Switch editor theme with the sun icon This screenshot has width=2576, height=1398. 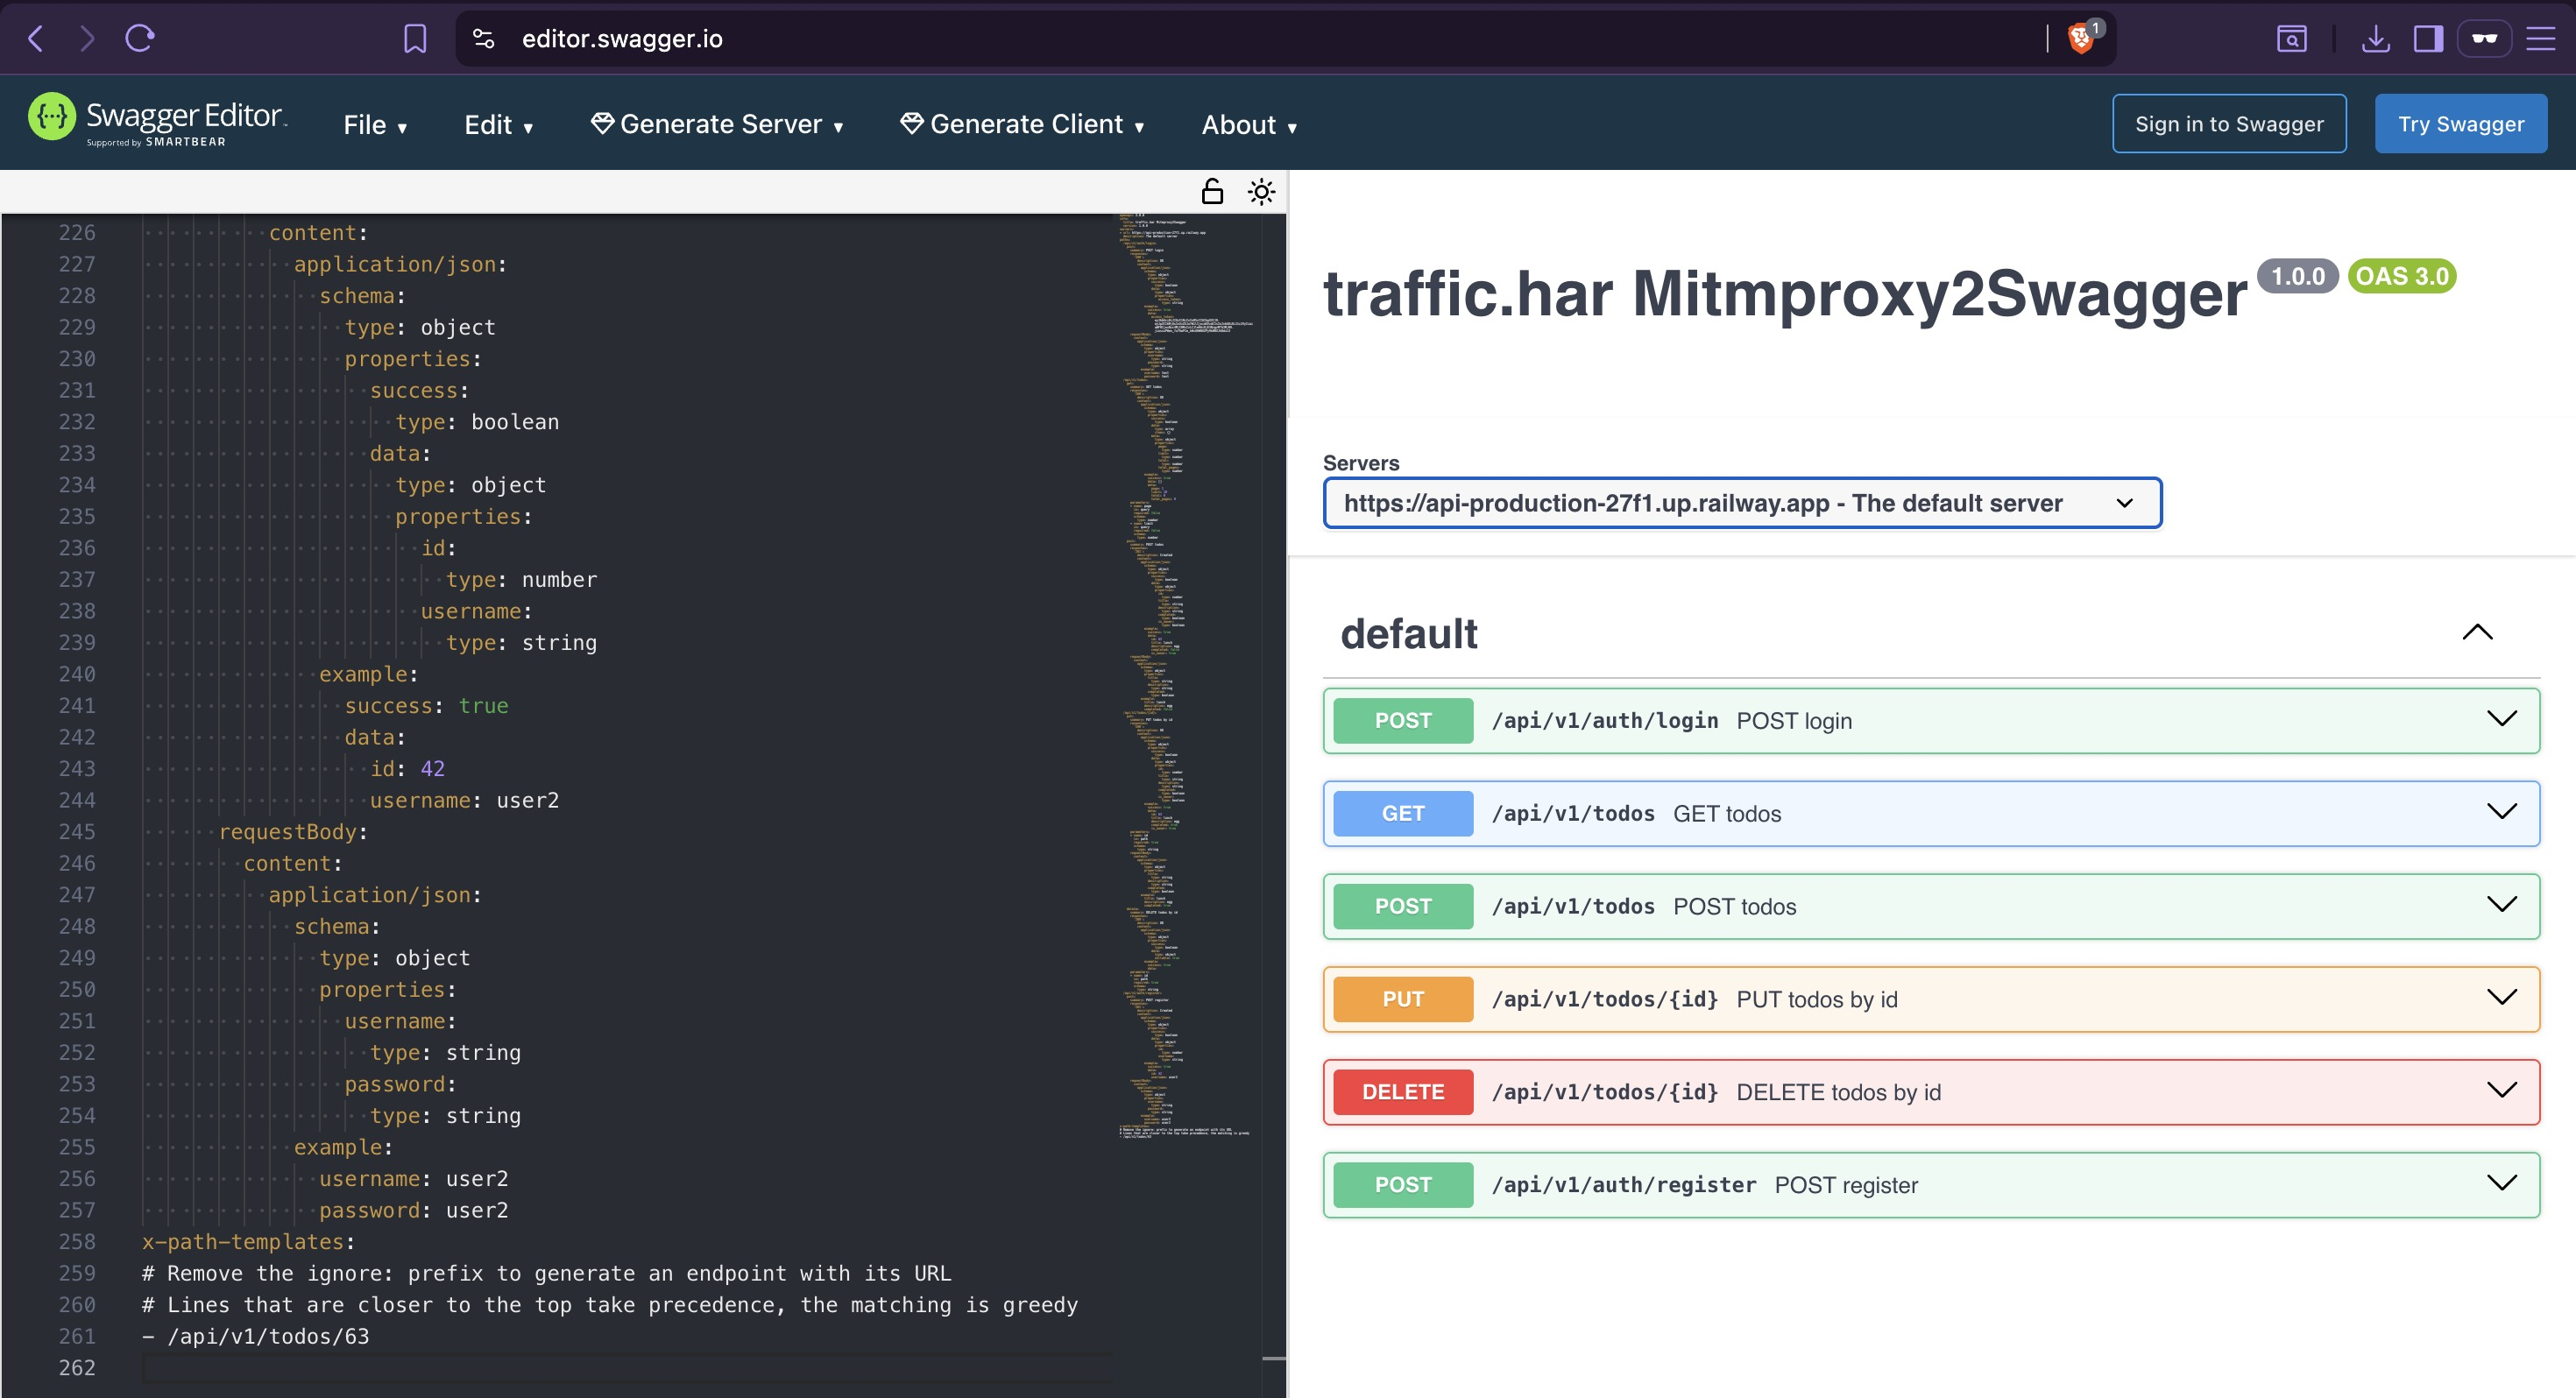coord(1262,191)
